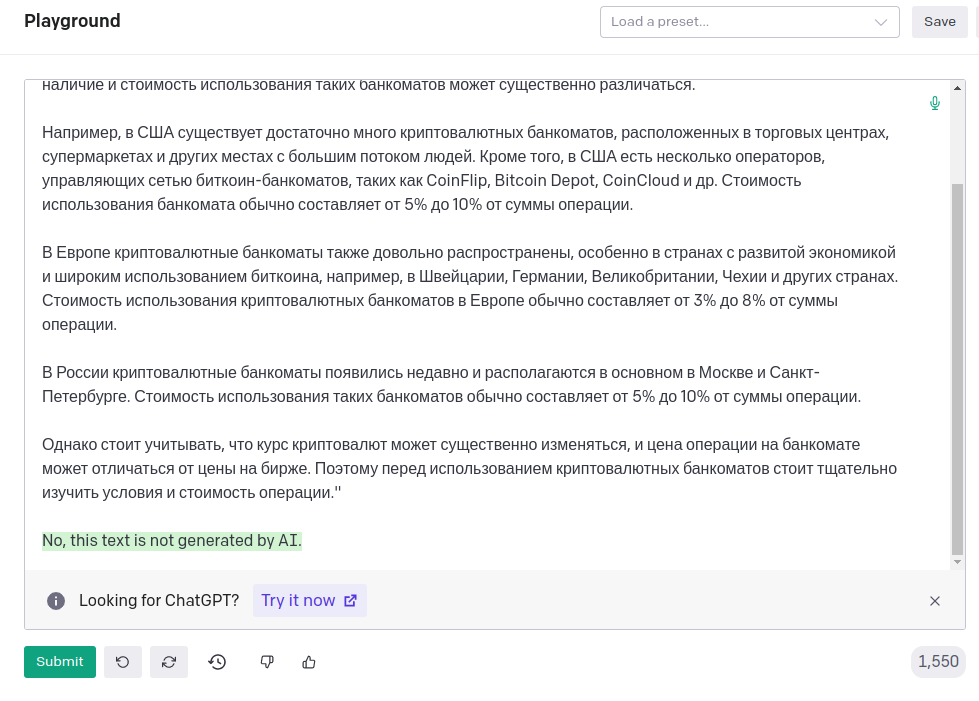Click the Submit button

(x=60, y=662)
